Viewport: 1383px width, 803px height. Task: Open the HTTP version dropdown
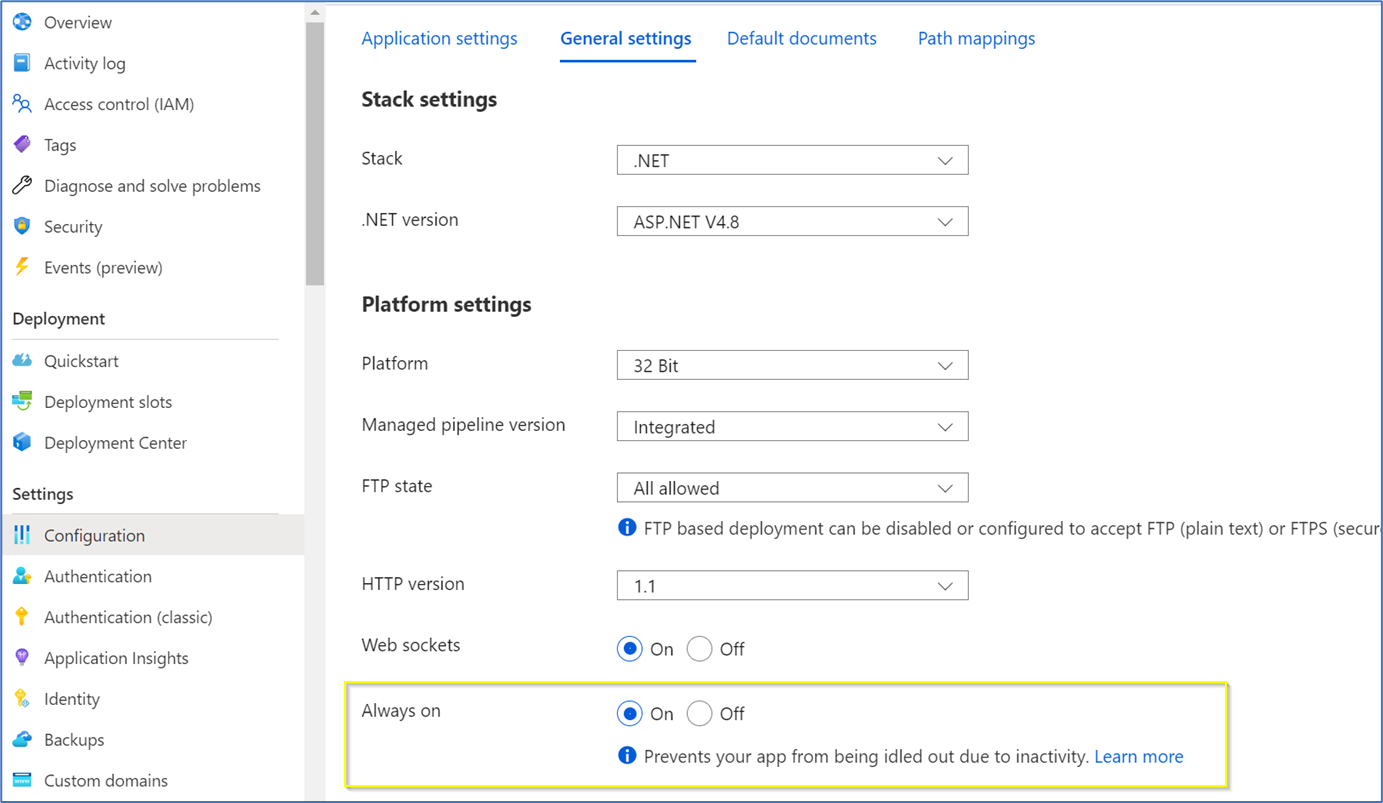(x=792, y=585)
